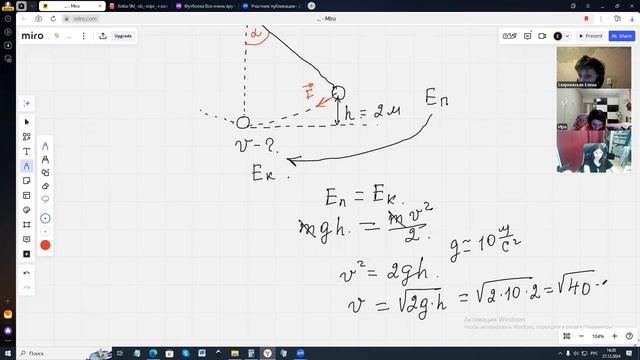
Task: Choose smart drawing shapes tool
Action: 45,172
